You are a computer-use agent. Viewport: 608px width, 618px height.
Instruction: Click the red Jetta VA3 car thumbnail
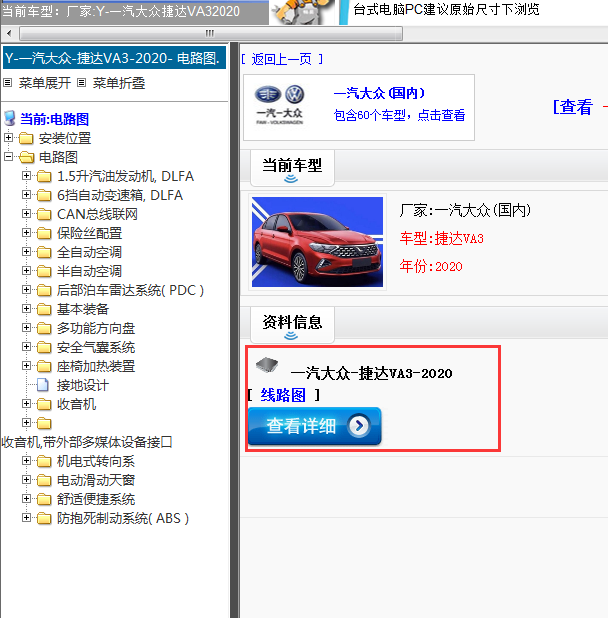(317, 242)
